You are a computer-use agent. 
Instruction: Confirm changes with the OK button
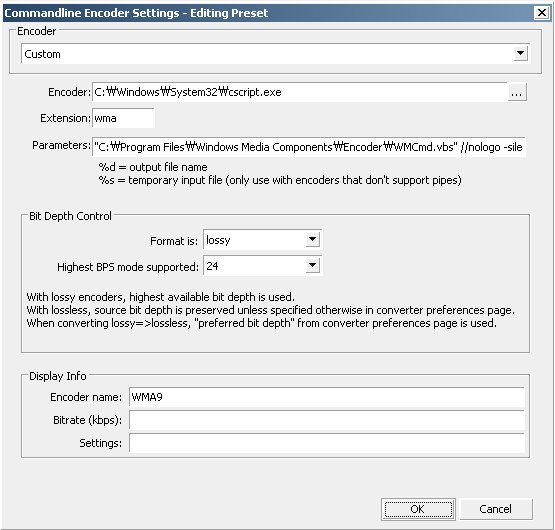coord(418,509)
